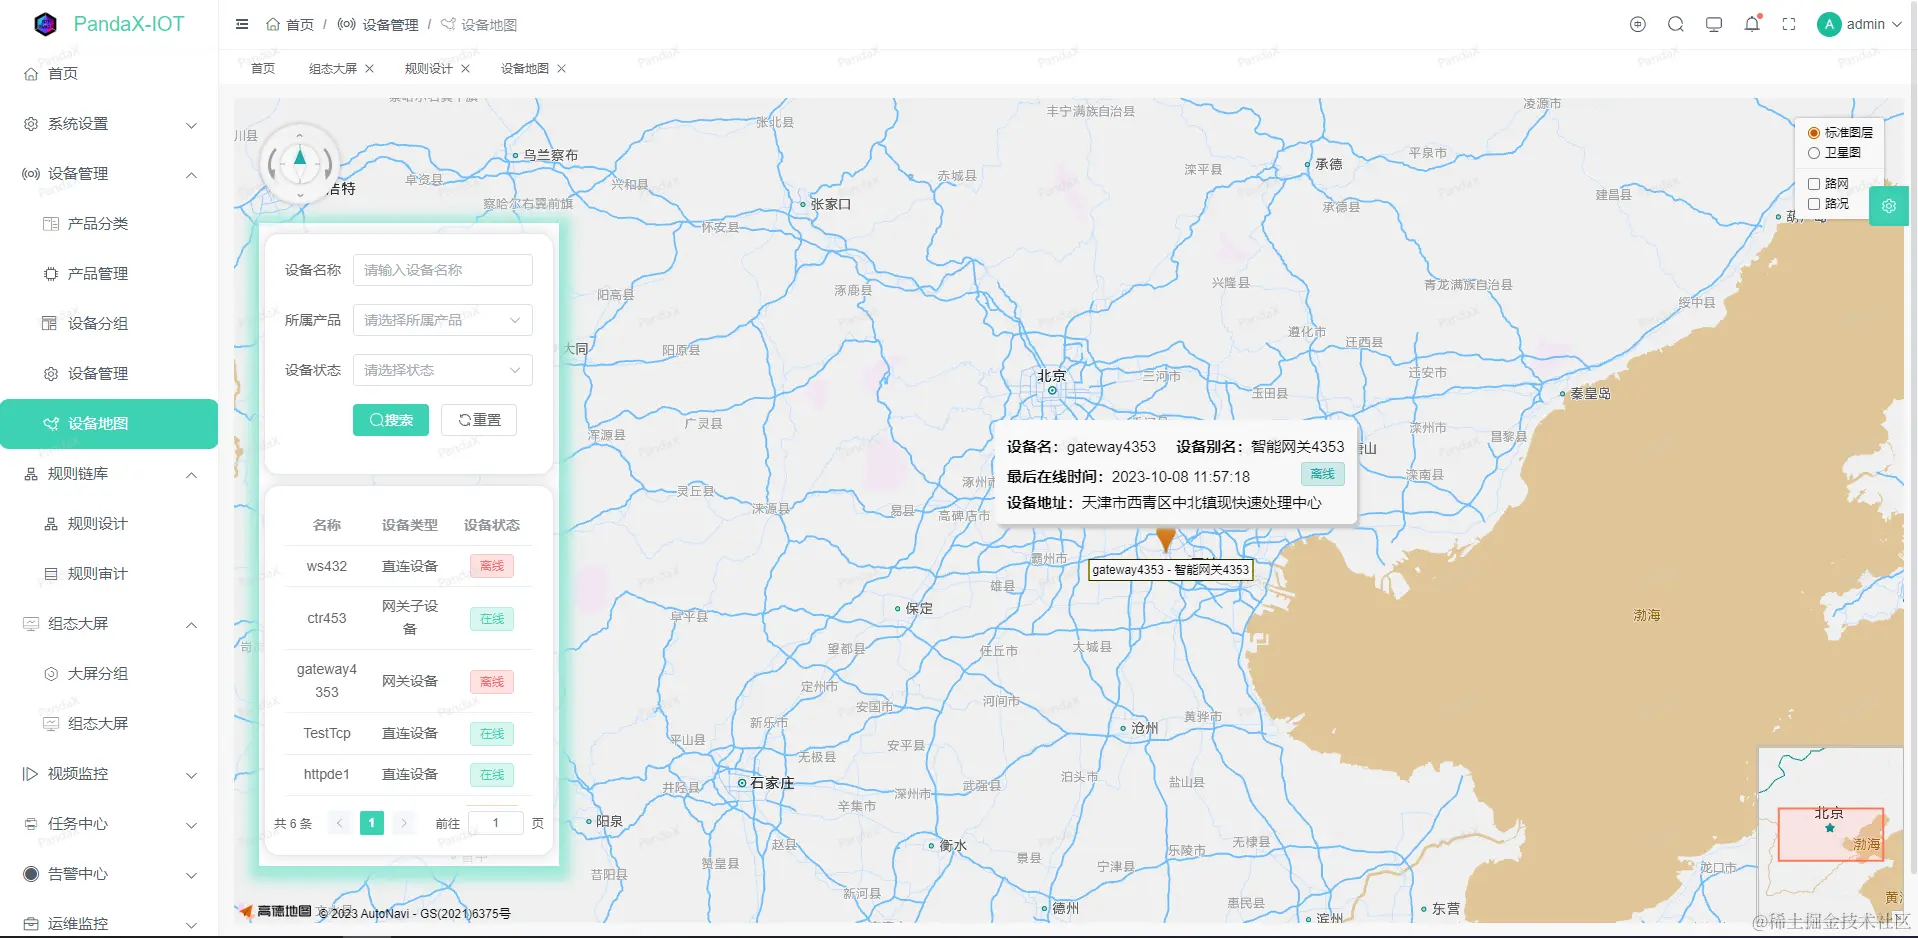Screen dimensions: 1918x938
Task: Close the 设备地图 tab
Action: pyautogui.click(x=562, y=69)
